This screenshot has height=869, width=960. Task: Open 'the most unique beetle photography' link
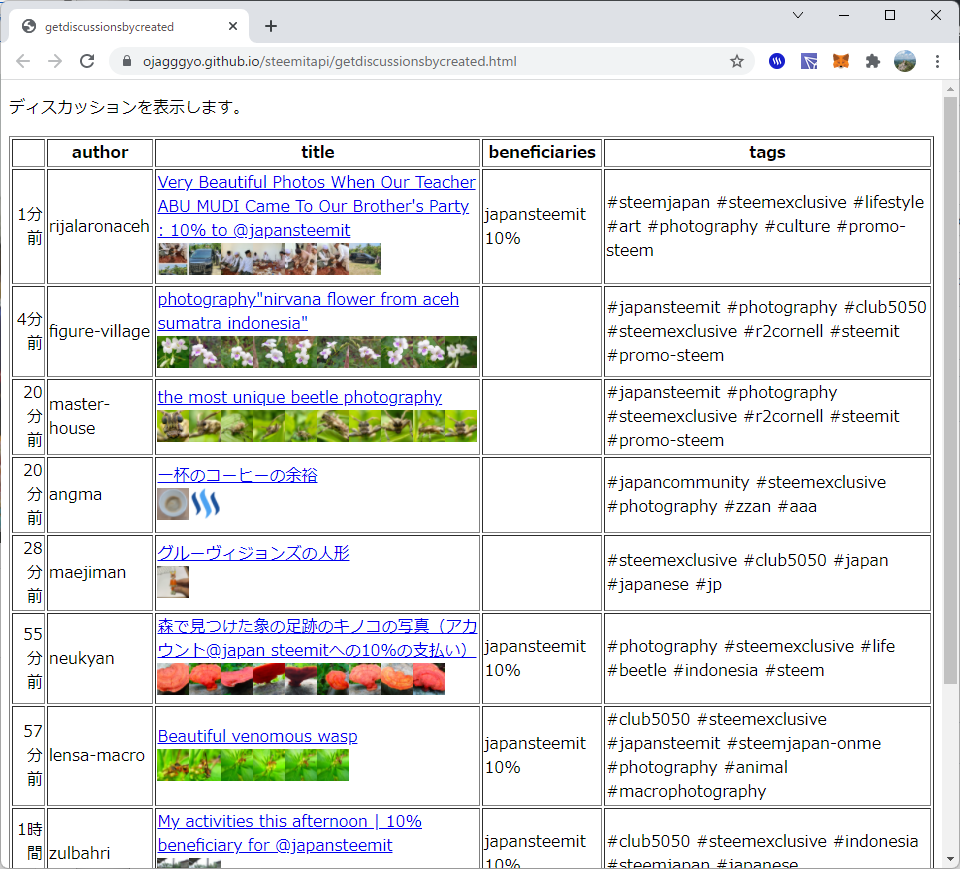point(299,397)
